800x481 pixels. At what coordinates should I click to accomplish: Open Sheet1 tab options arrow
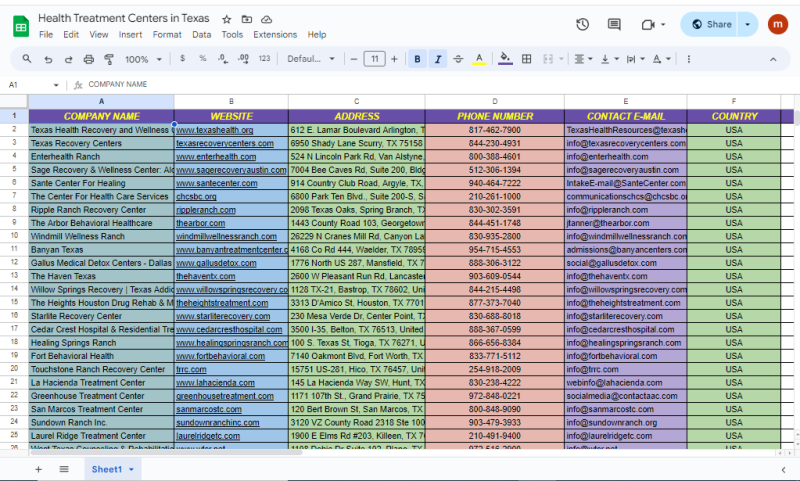pos(131,469)
